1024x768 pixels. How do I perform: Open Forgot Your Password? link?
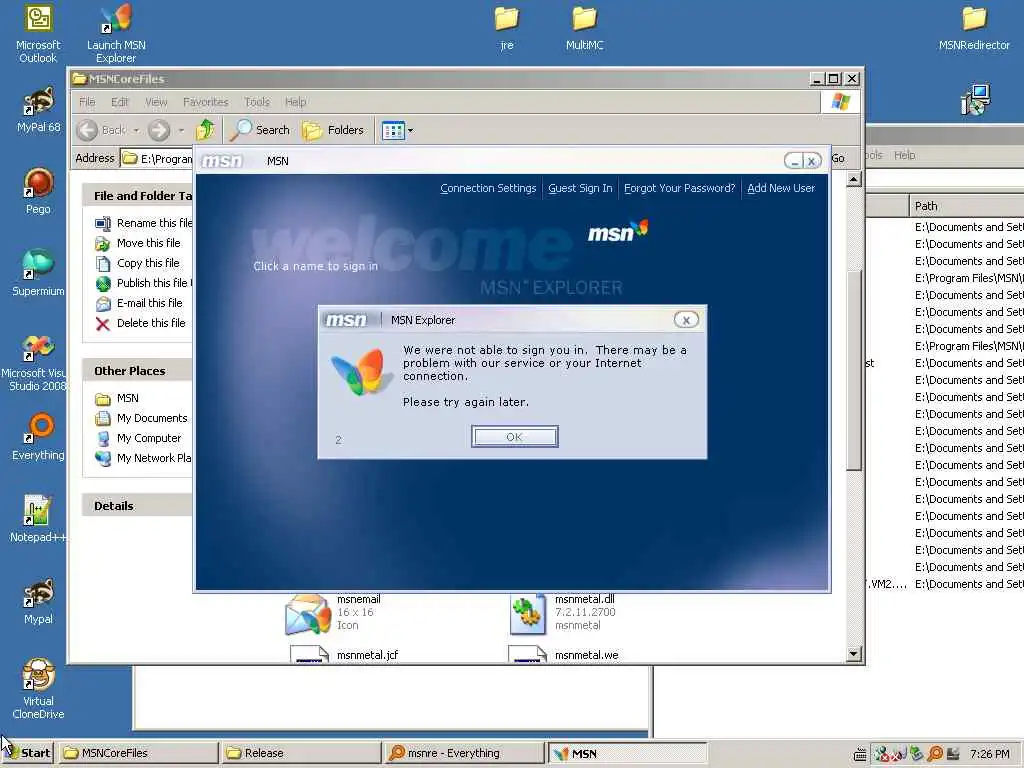tap(679, 188)
